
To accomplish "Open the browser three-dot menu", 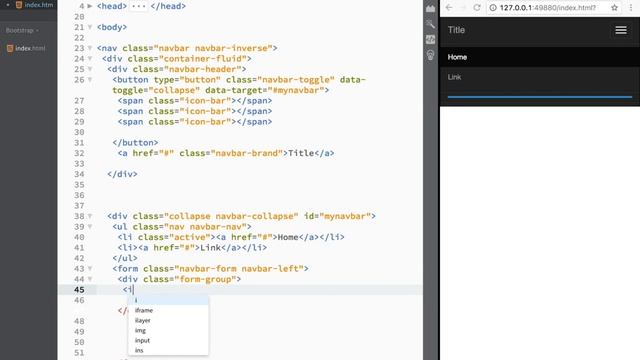I will click(631, 7).
